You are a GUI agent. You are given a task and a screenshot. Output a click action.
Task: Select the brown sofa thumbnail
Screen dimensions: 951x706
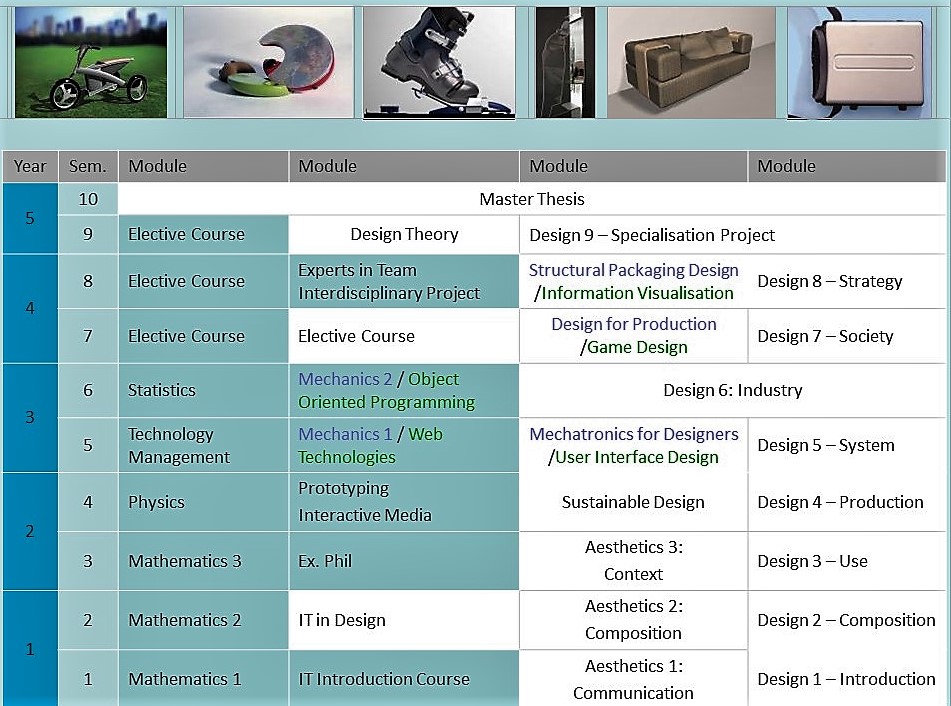pyautogui.click(x=691, y=62)
